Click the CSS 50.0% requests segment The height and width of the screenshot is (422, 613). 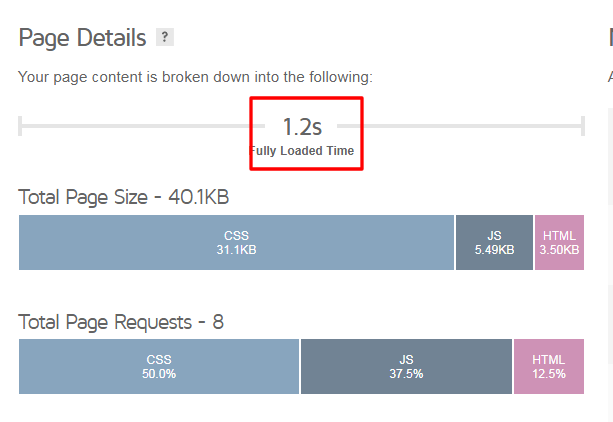(x=159, y=366)
